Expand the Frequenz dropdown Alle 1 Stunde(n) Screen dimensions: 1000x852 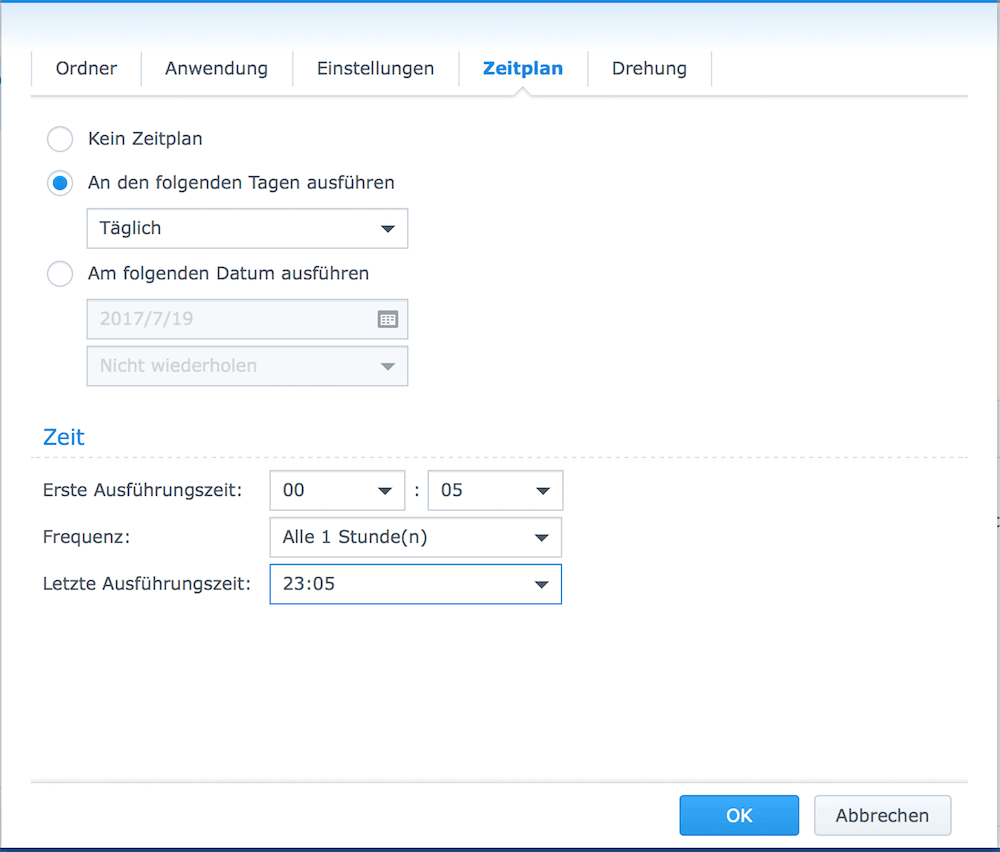(x=416, y=537)
